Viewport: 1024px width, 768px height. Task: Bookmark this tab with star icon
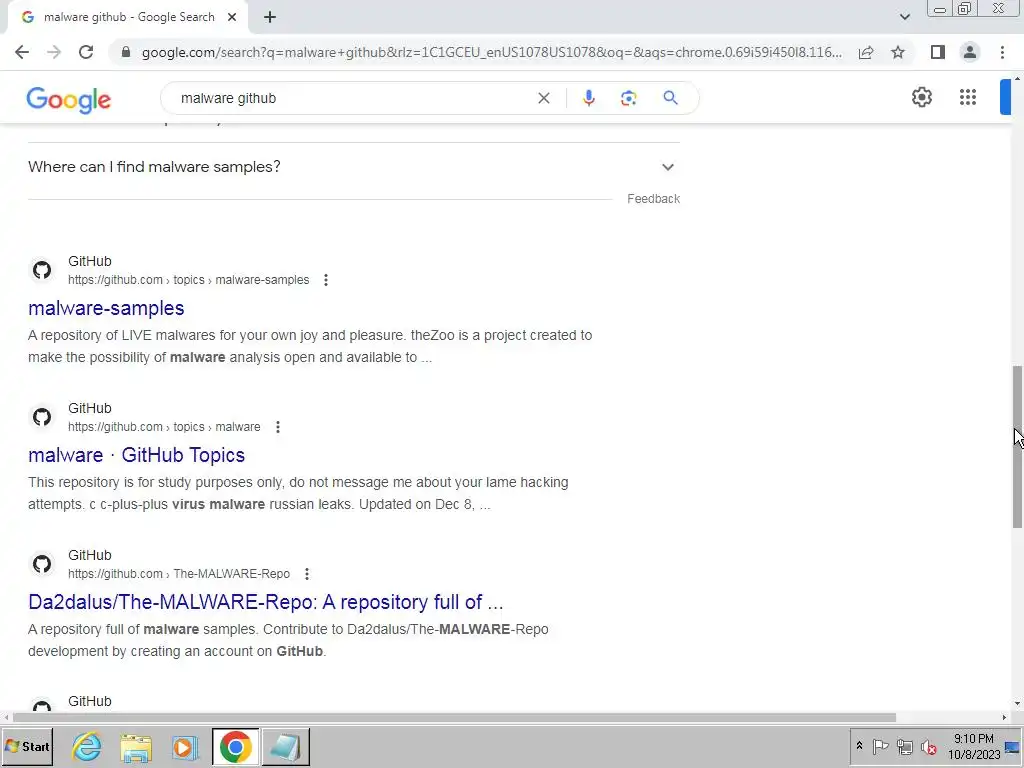[898, 52]
